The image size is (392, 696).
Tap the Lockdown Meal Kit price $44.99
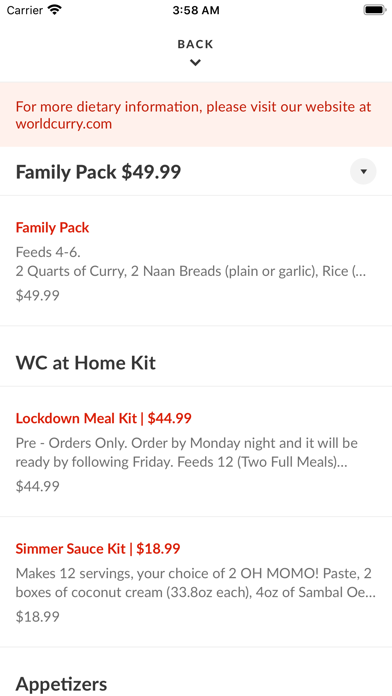pos(37,486)
